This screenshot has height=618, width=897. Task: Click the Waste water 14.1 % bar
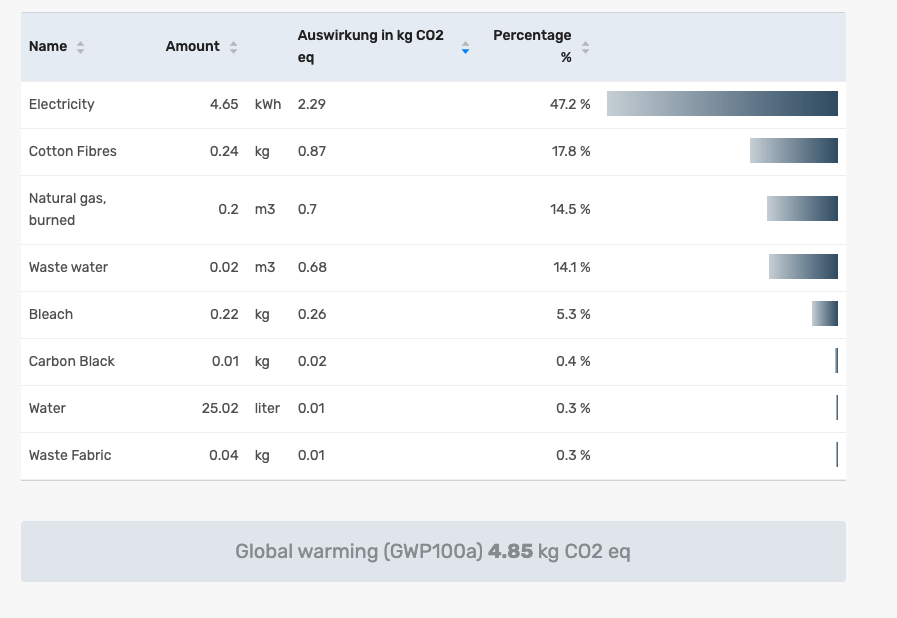click(x=803, y=267)
